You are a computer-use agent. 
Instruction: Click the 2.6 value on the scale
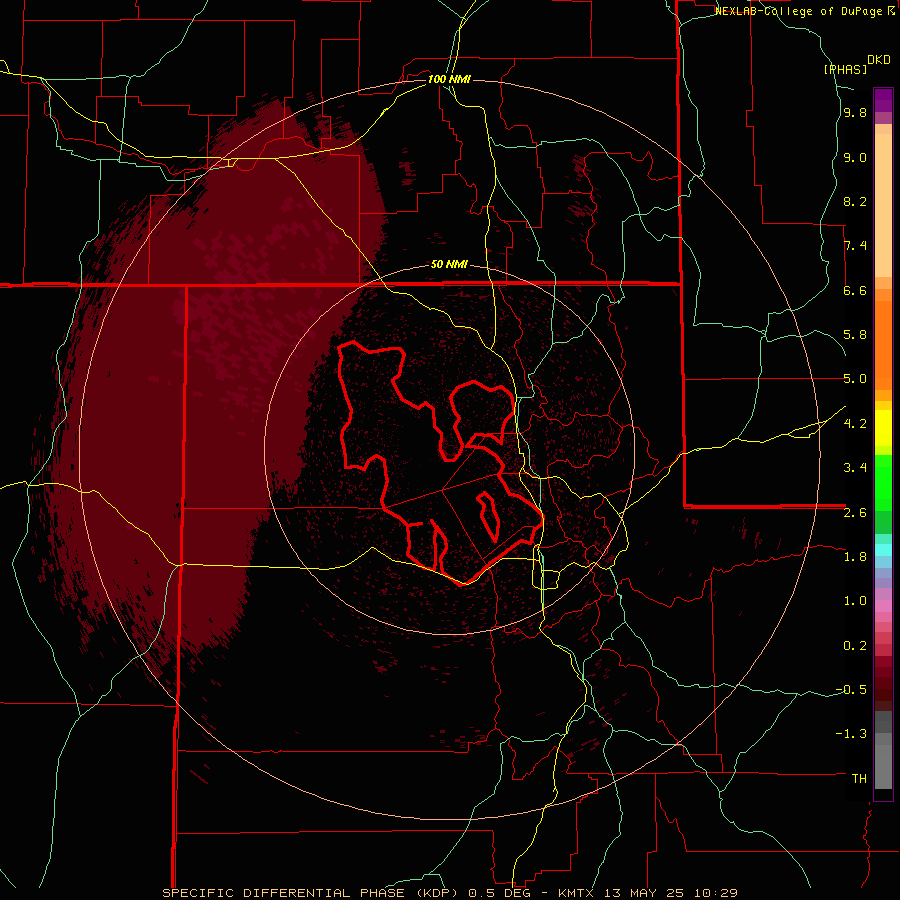pos(855,513)
